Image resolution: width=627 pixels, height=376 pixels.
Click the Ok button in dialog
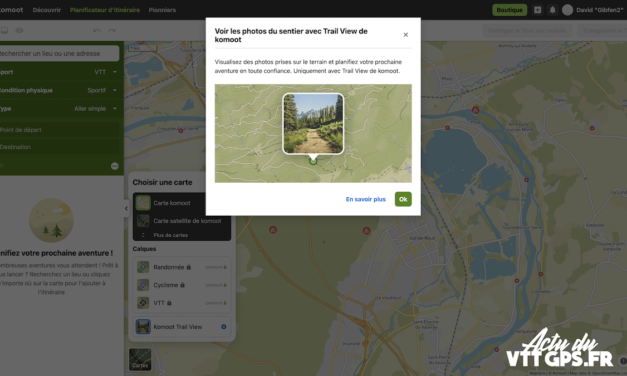pos(403,199)
